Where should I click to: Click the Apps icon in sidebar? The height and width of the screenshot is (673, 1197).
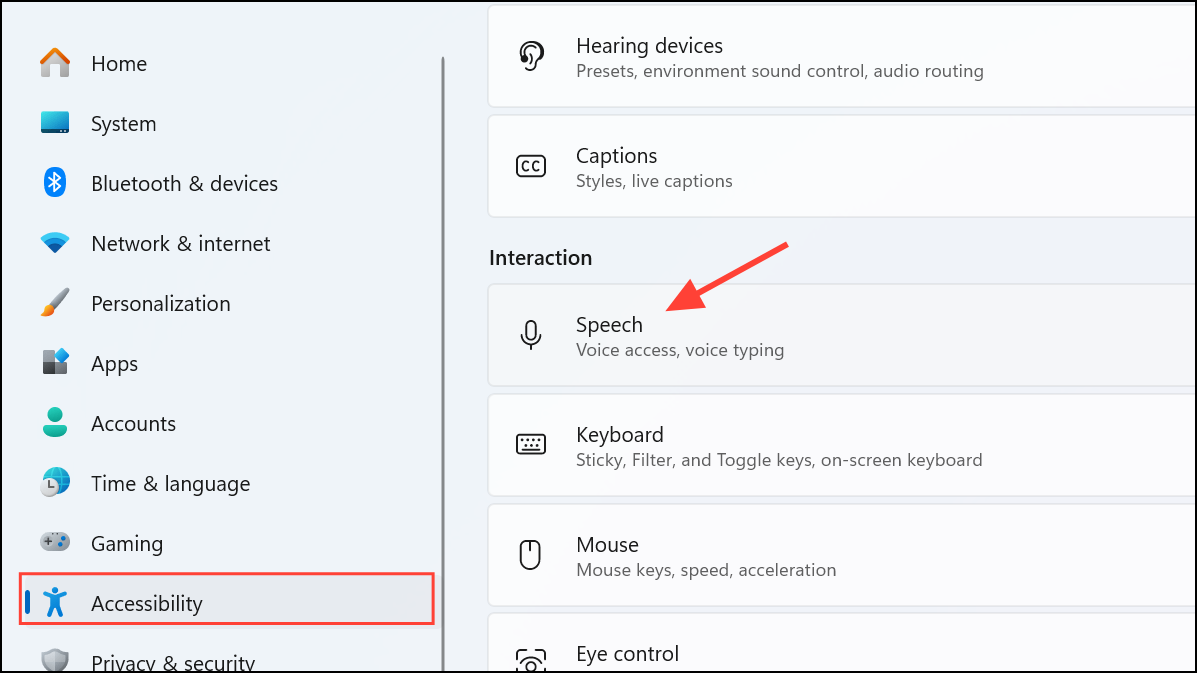point(55,362)
